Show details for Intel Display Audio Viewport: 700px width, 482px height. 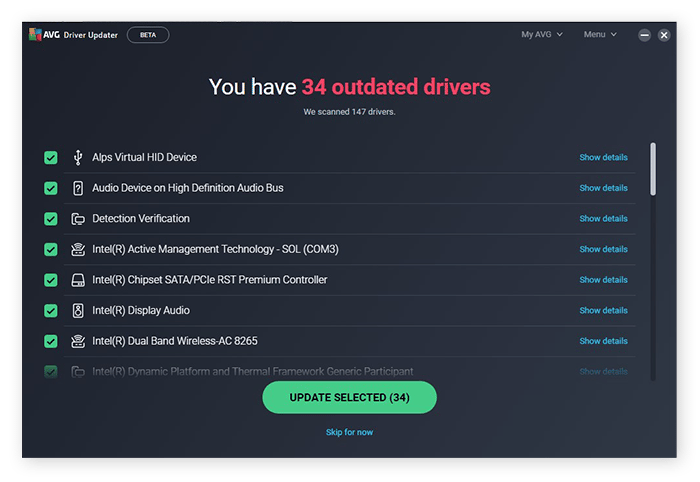[x=604, y=311]
